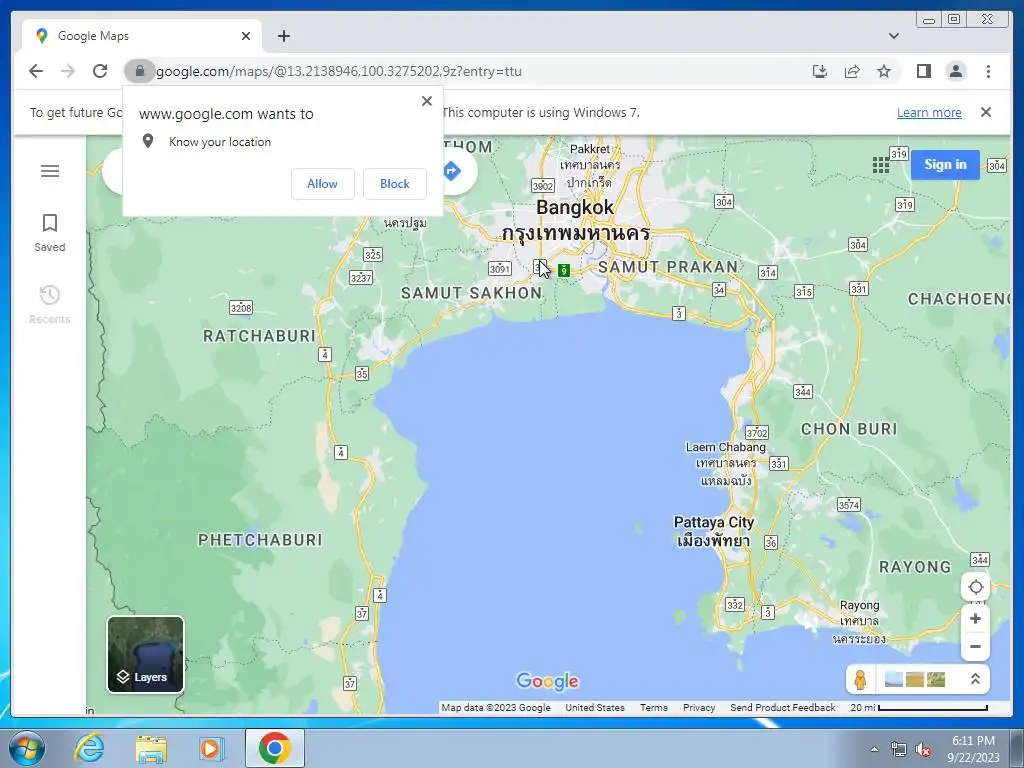Open Chrome side panel
Screen dimensions: 1024x768
point(923,71)
